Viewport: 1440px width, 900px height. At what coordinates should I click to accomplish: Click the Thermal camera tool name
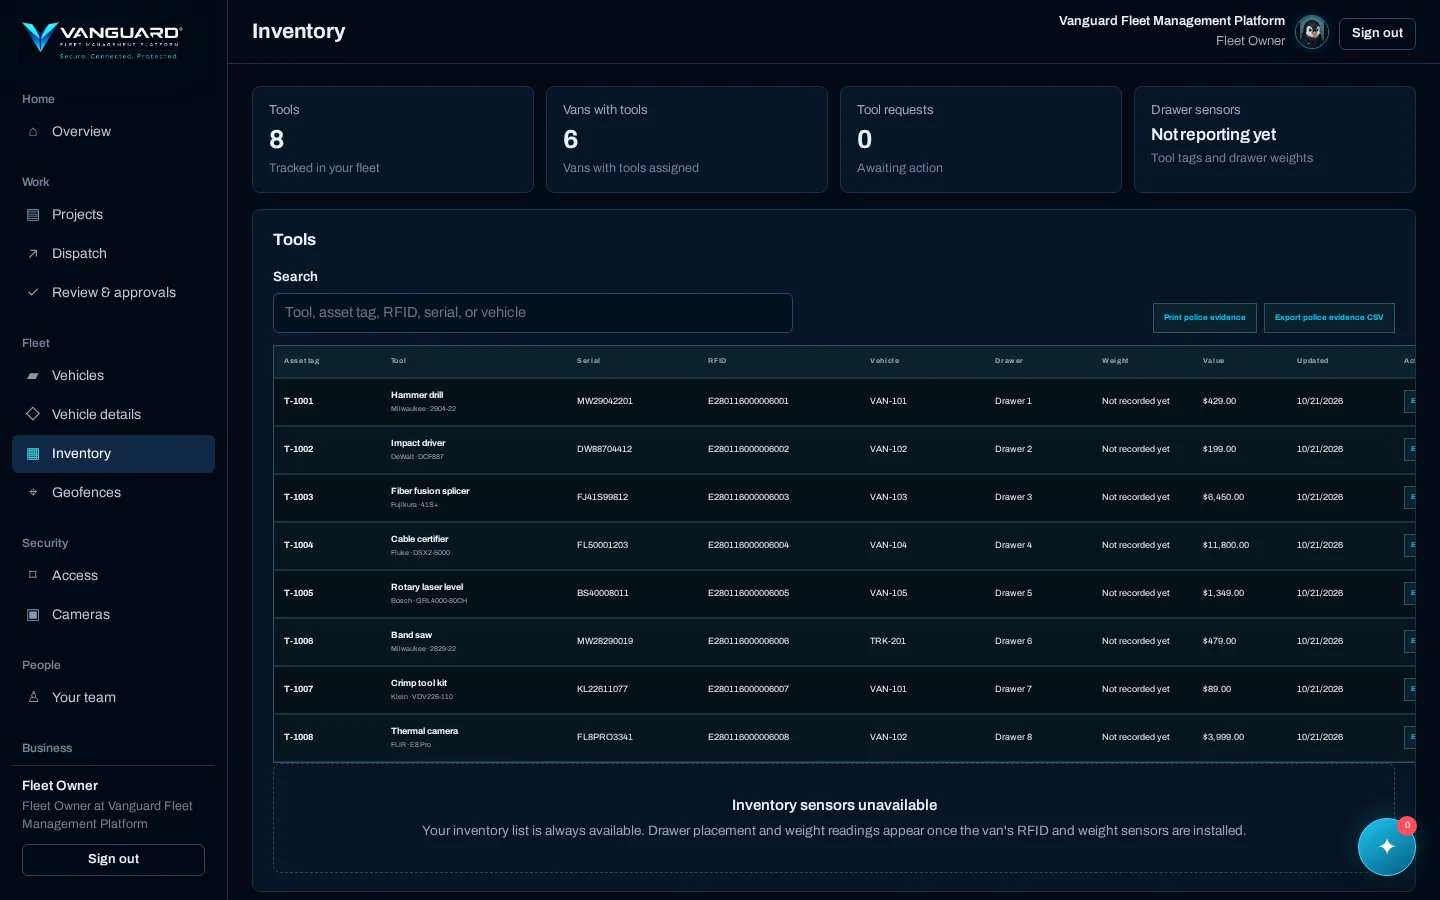424,731
